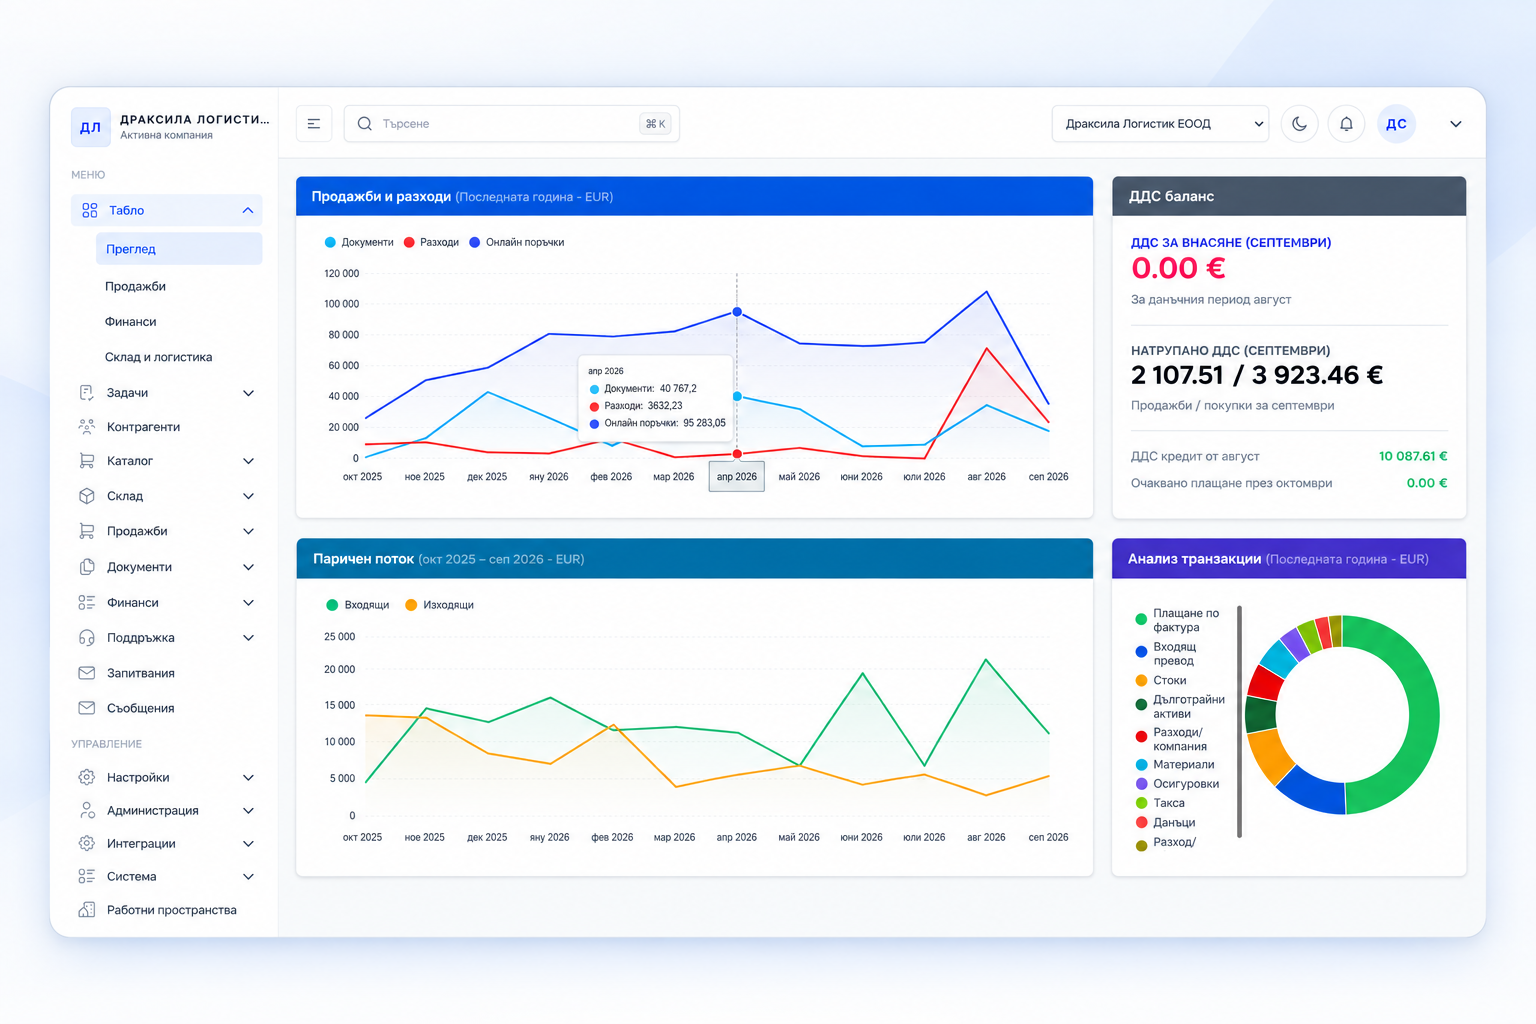Click the ДЛ company logo badge
The width and height of the screenshot is (1536, 1024).
coord(91,127)
